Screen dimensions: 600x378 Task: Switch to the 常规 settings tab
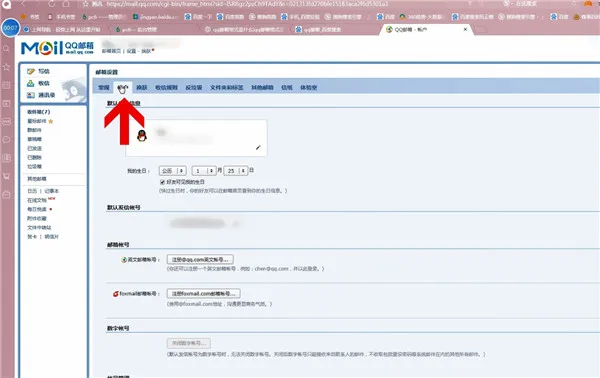(104, 88)
